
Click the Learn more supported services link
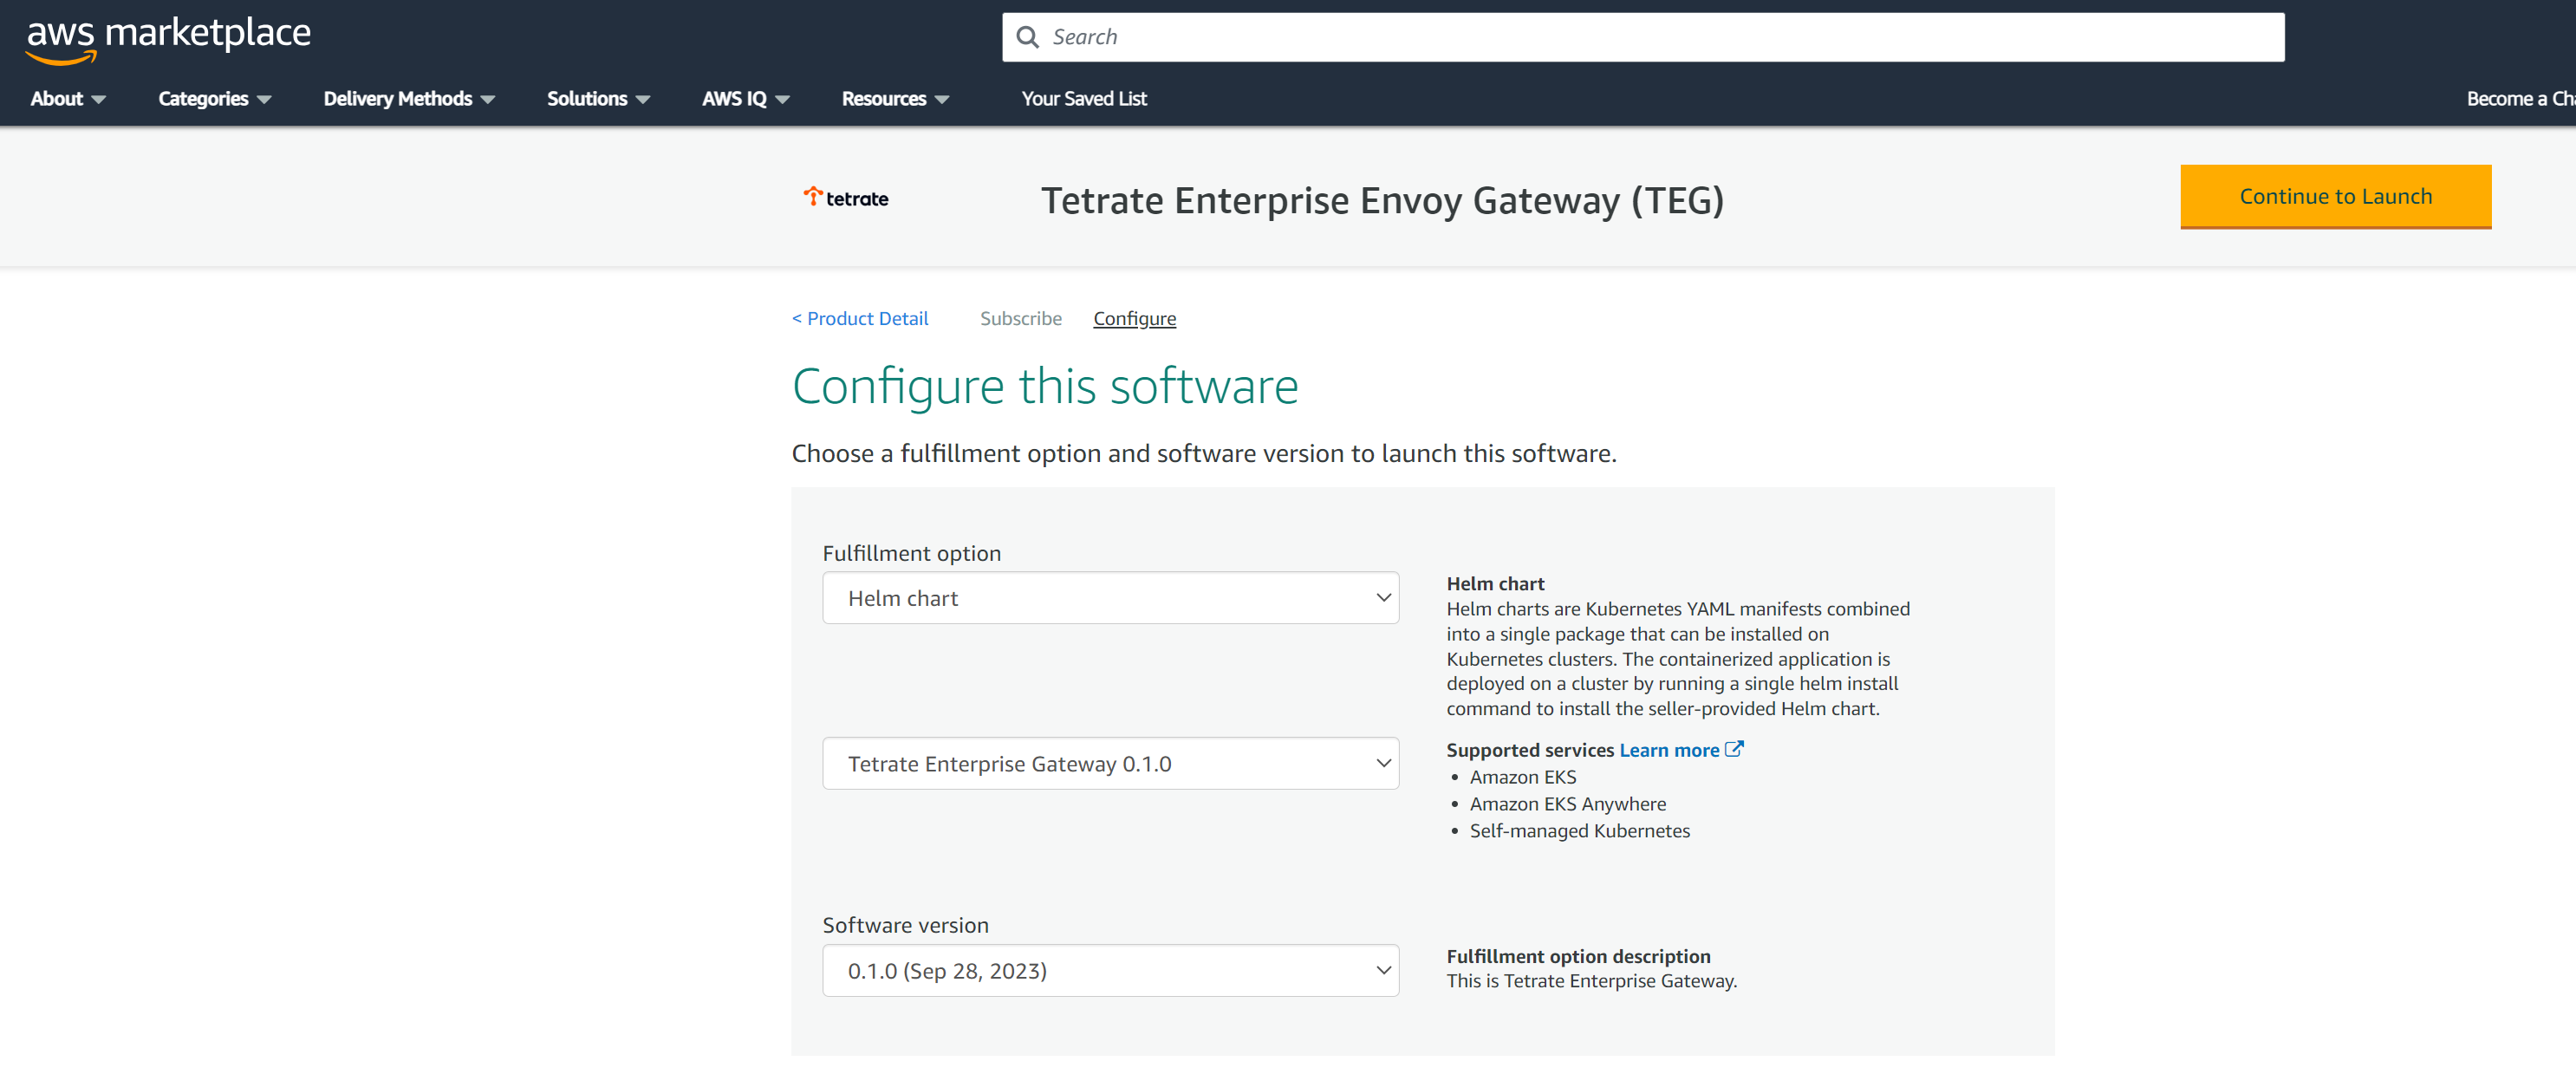coord(1669,750)
